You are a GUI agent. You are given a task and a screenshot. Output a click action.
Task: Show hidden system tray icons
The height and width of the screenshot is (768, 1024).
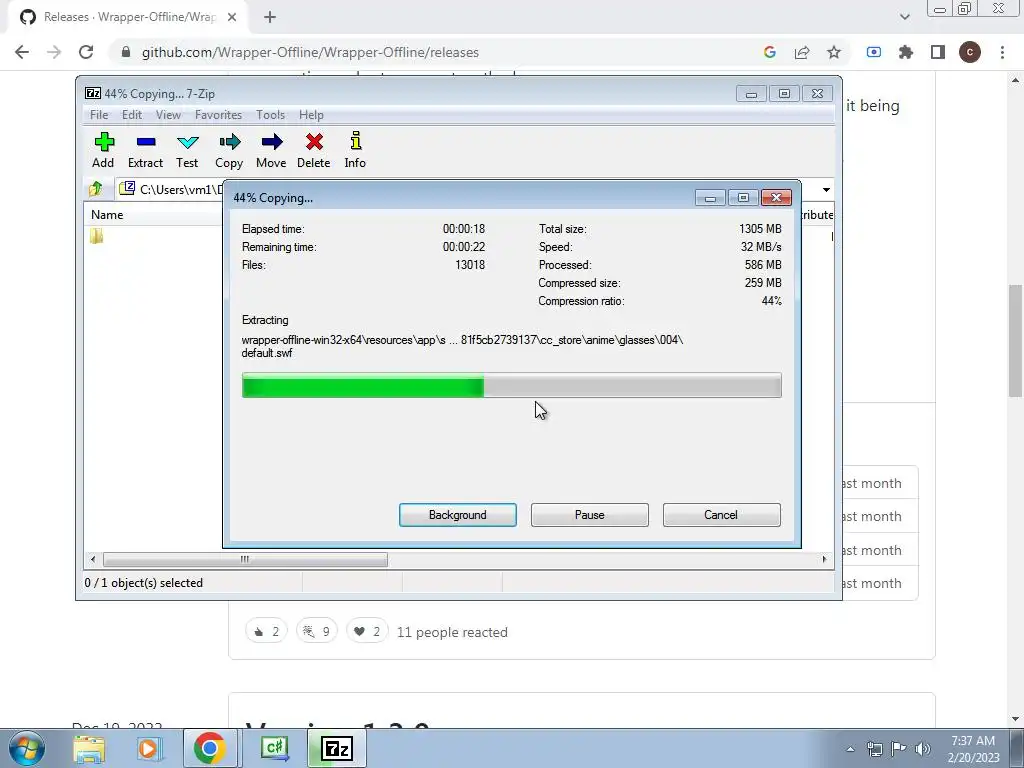pyautogui.click(x=850, y=749)
